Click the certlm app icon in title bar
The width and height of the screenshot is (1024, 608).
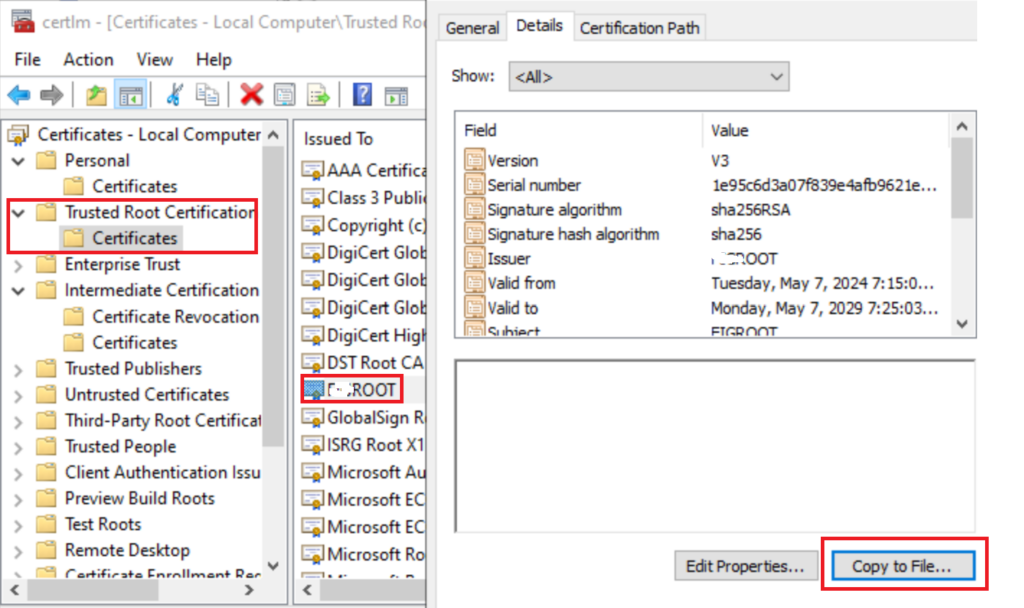pyautogui.click(x=23, y=22)
